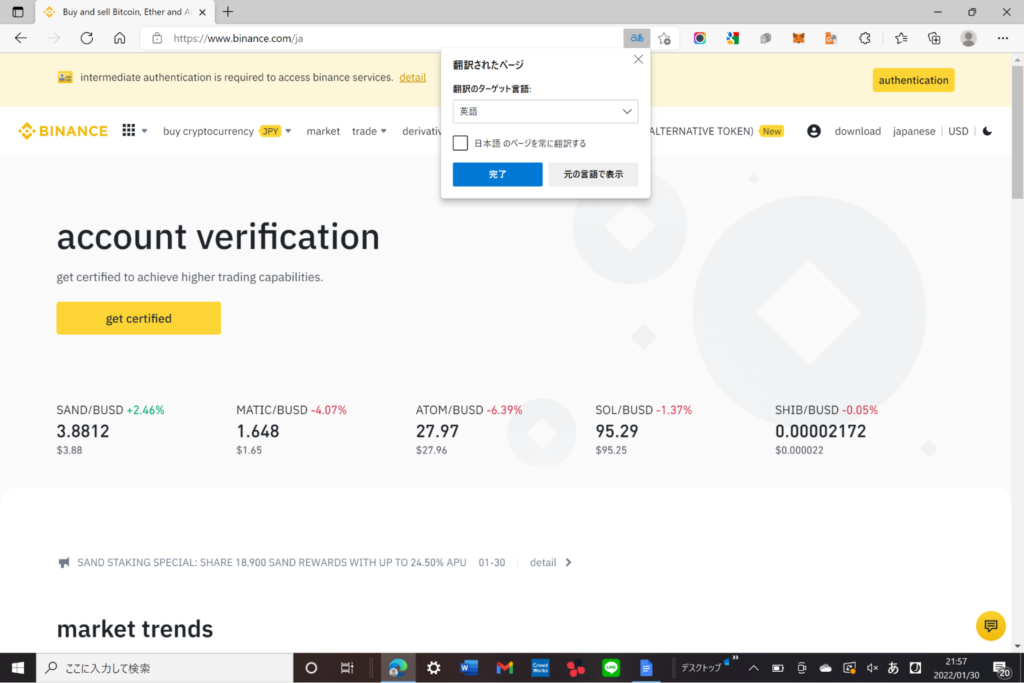This screenshot has width=1024, height=683.
Task: Open the market menu item
Action: pyautogui.click(x=323, y=131)
